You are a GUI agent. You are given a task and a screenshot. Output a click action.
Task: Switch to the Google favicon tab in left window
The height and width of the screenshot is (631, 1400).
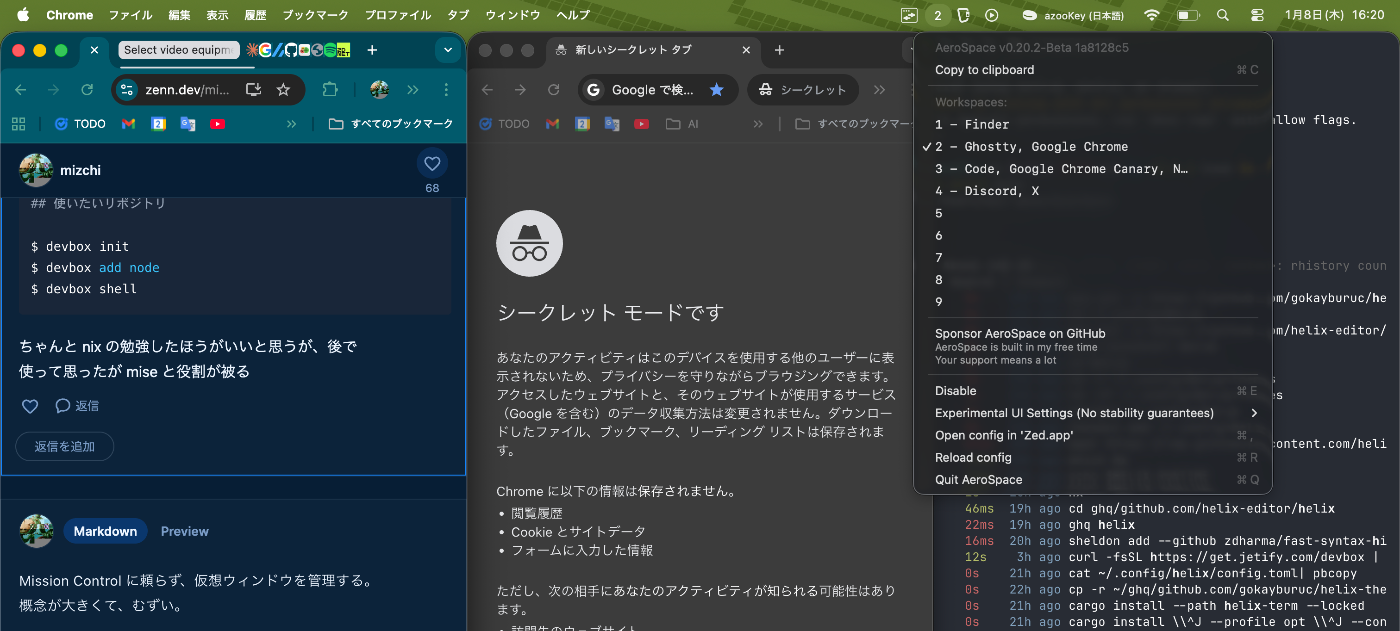click(265, 50)
